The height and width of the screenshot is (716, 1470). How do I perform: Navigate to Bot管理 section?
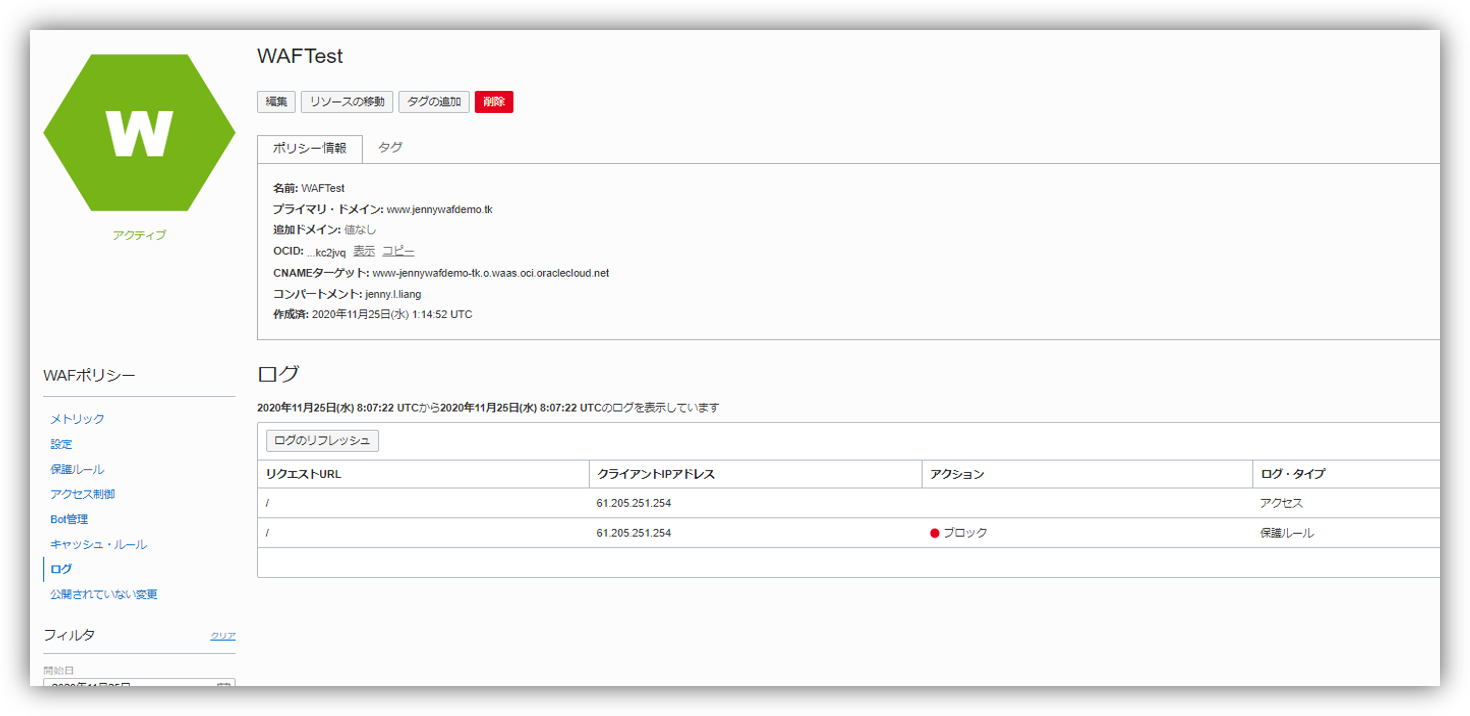click(x=69, y=519)
